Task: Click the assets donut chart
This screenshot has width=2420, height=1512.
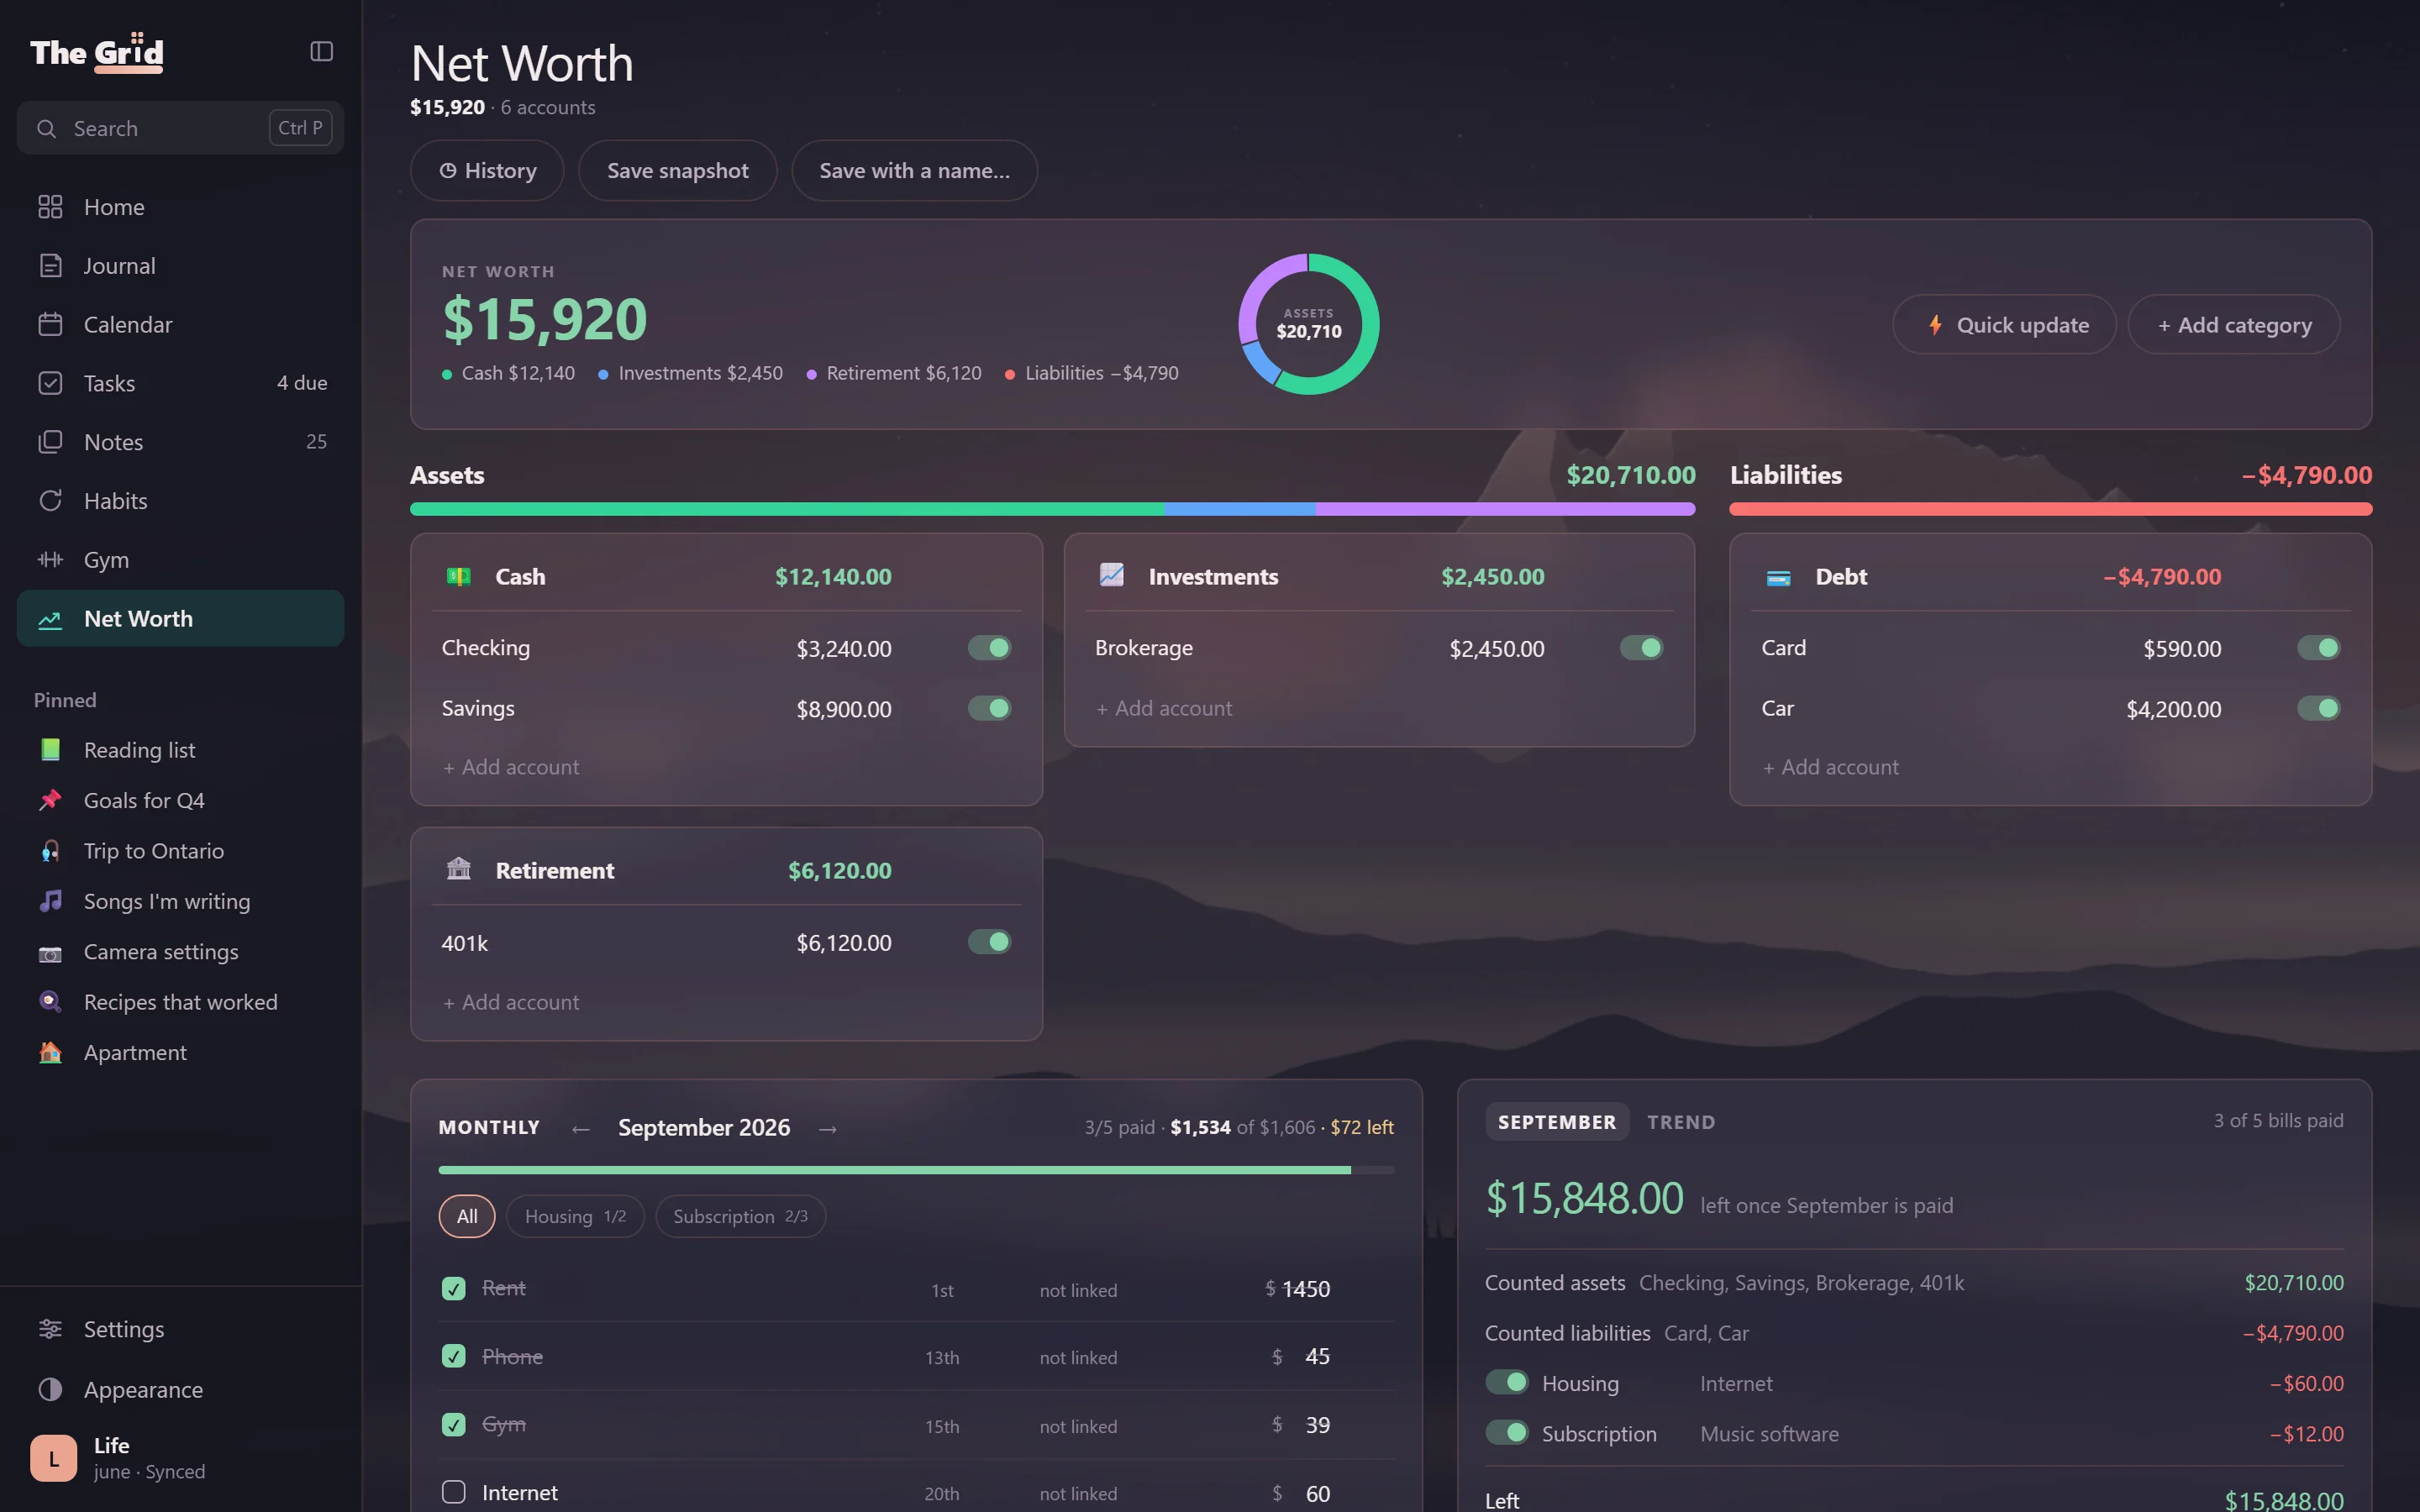Action: 1309,324
